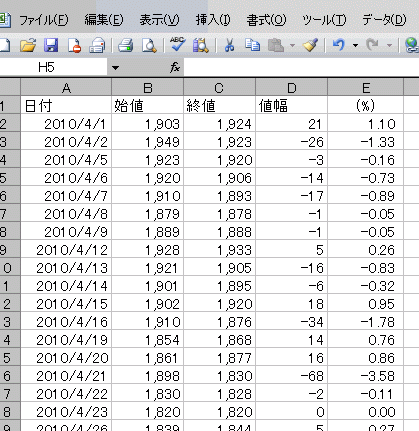419x431 pixels.
Task: Open the データ(D) menu
Action: [384, 20]
